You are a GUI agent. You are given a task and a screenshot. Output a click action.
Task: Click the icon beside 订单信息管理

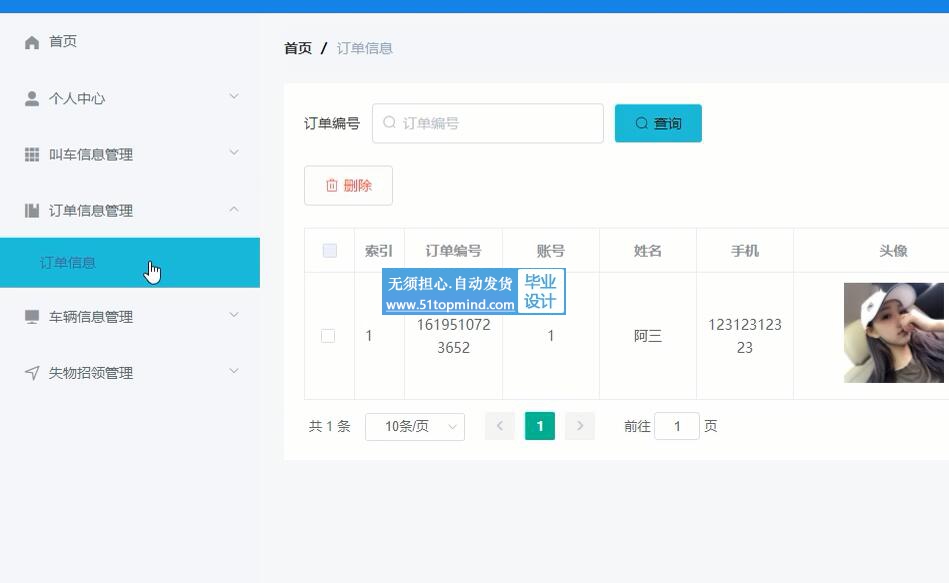[x=32, y=211]
